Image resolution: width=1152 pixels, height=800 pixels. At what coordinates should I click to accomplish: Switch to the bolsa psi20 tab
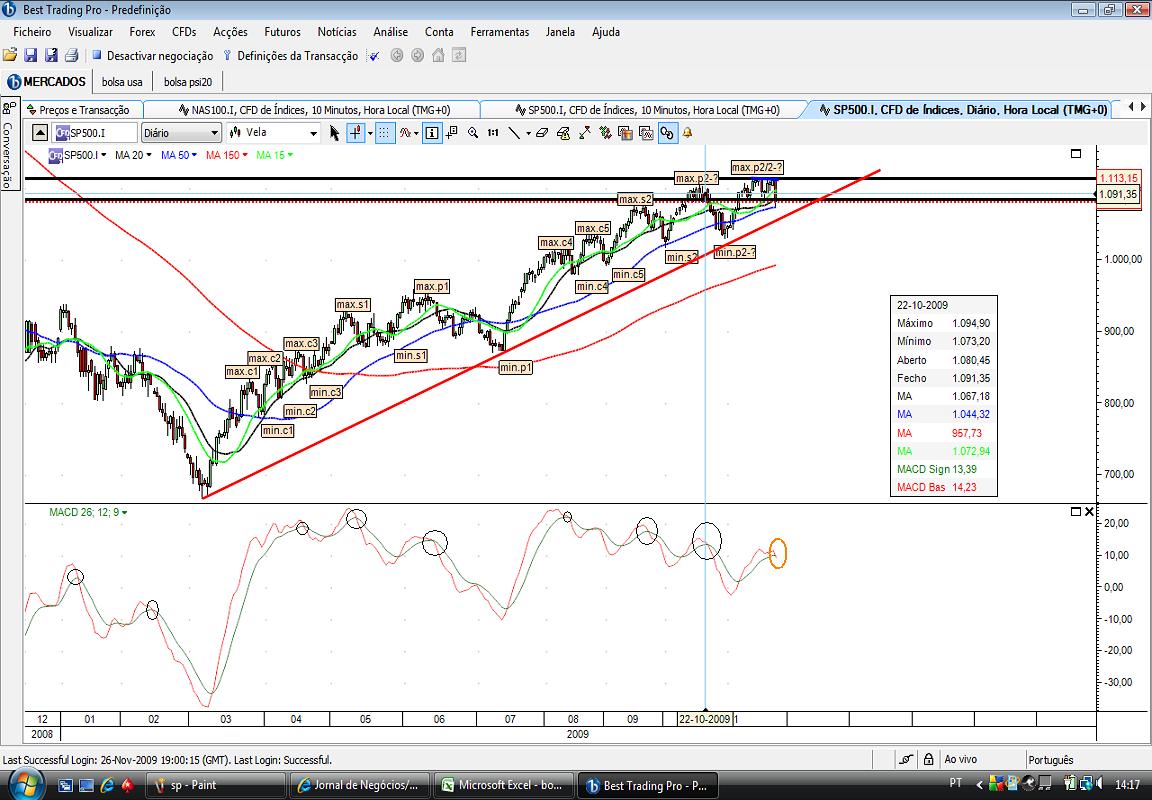point(188,82)
